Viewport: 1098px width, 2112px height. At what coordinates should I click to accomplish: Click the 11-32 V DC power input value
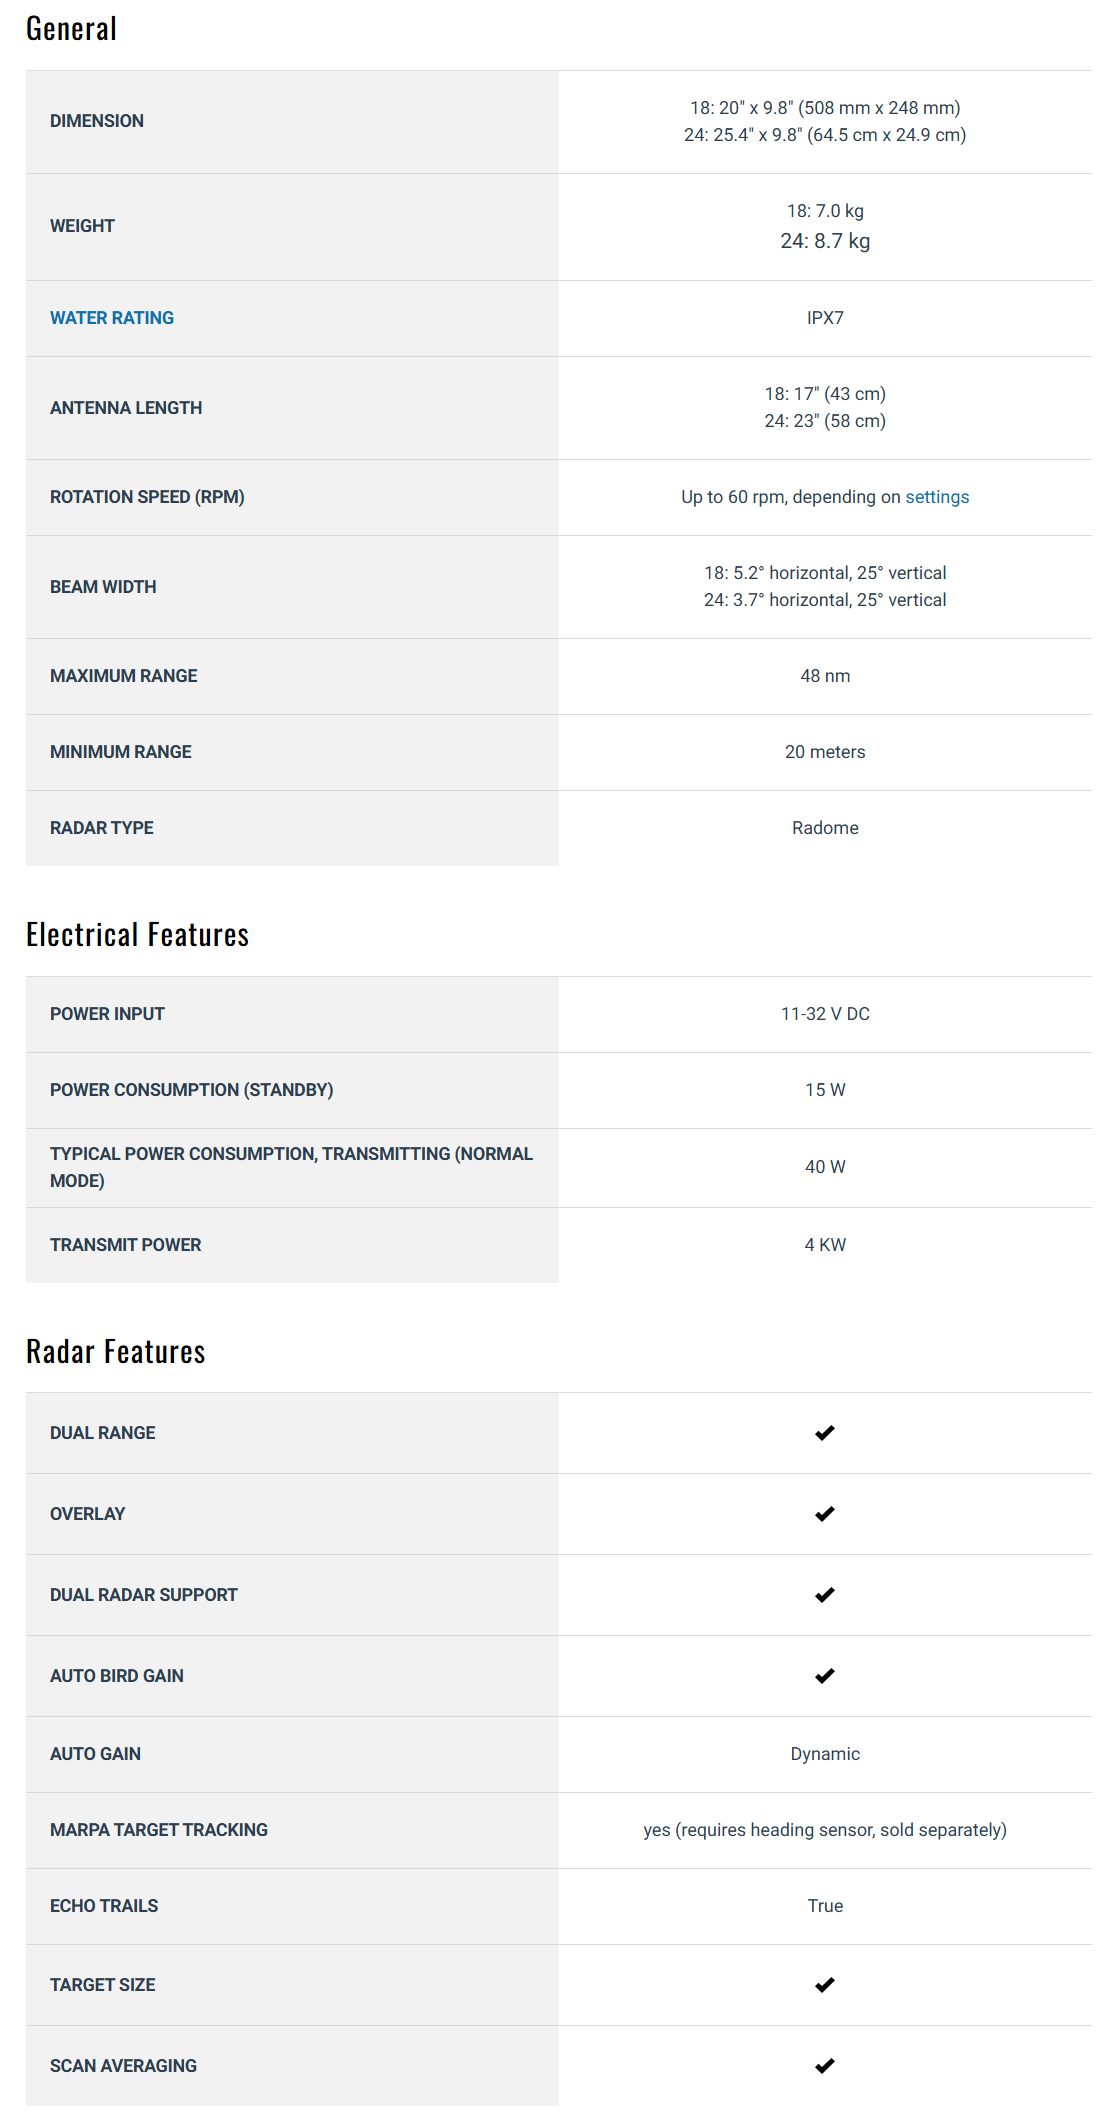click(825, 1014)
